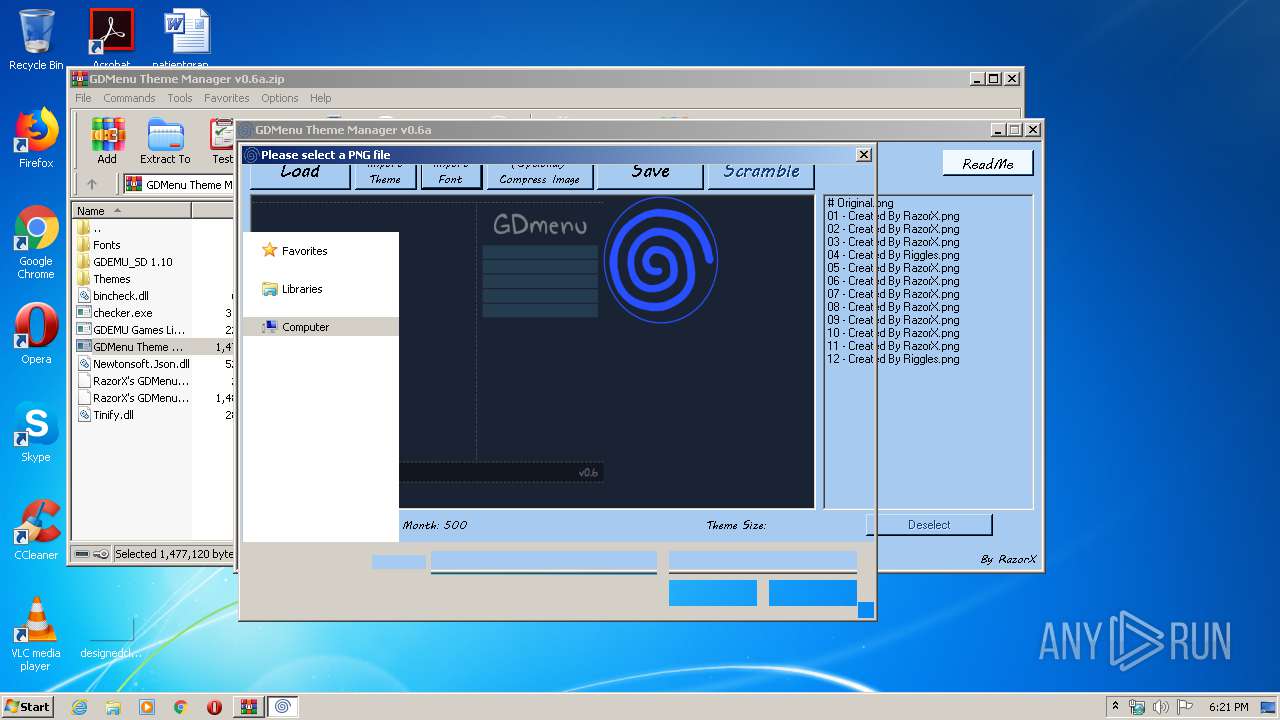Click Import Font button
Image resolution: width=1280 pixels, height=720 pixels.
[450, 176]
